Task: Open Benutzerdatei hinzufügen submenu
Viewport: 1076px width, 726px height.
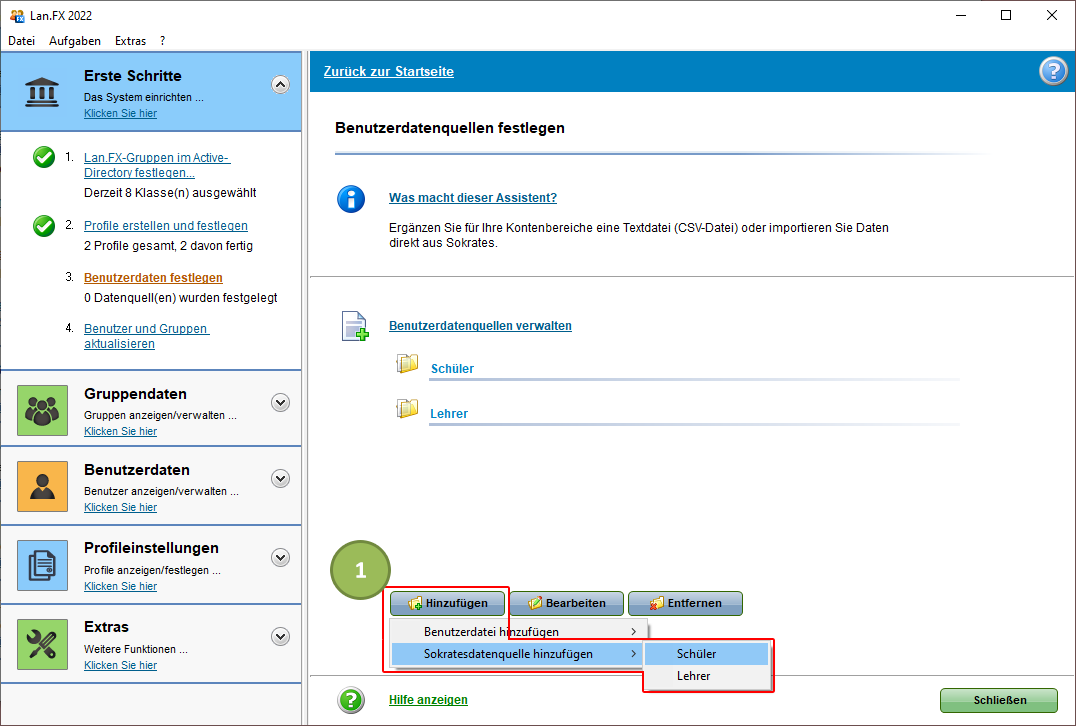Action: [518, 632]
